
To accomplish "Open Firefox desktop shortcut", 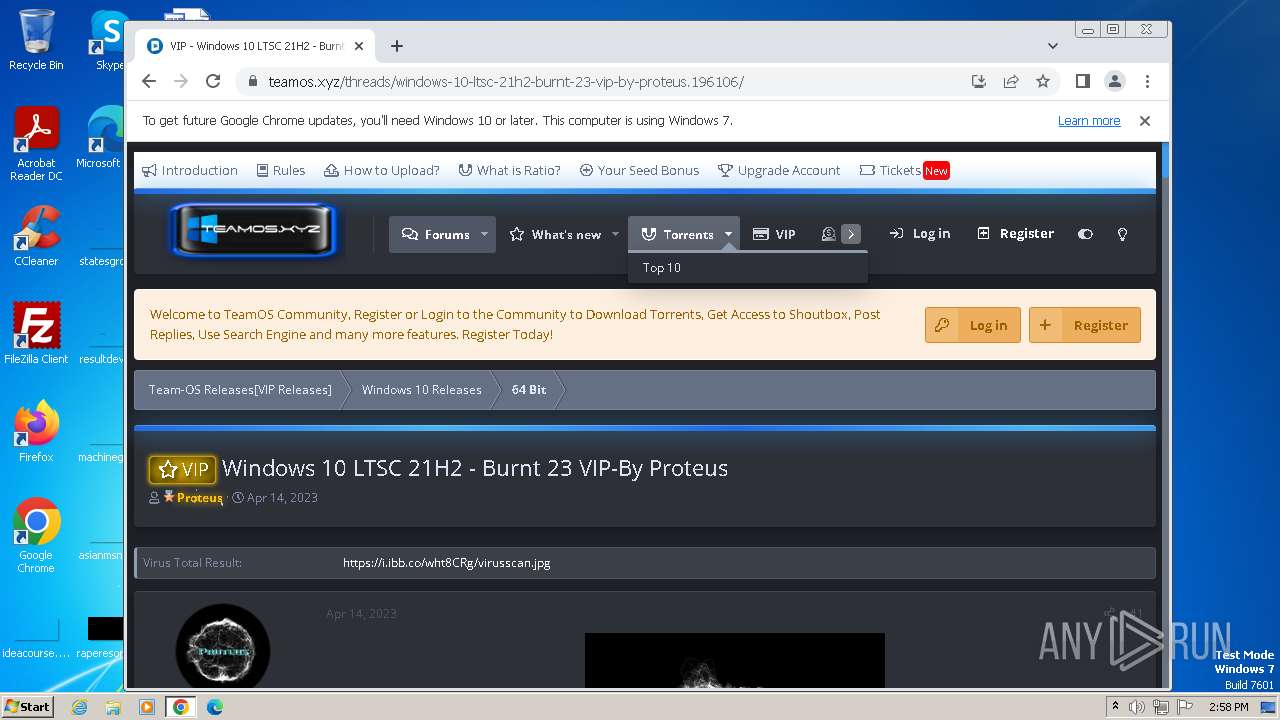I will (36, 432).
